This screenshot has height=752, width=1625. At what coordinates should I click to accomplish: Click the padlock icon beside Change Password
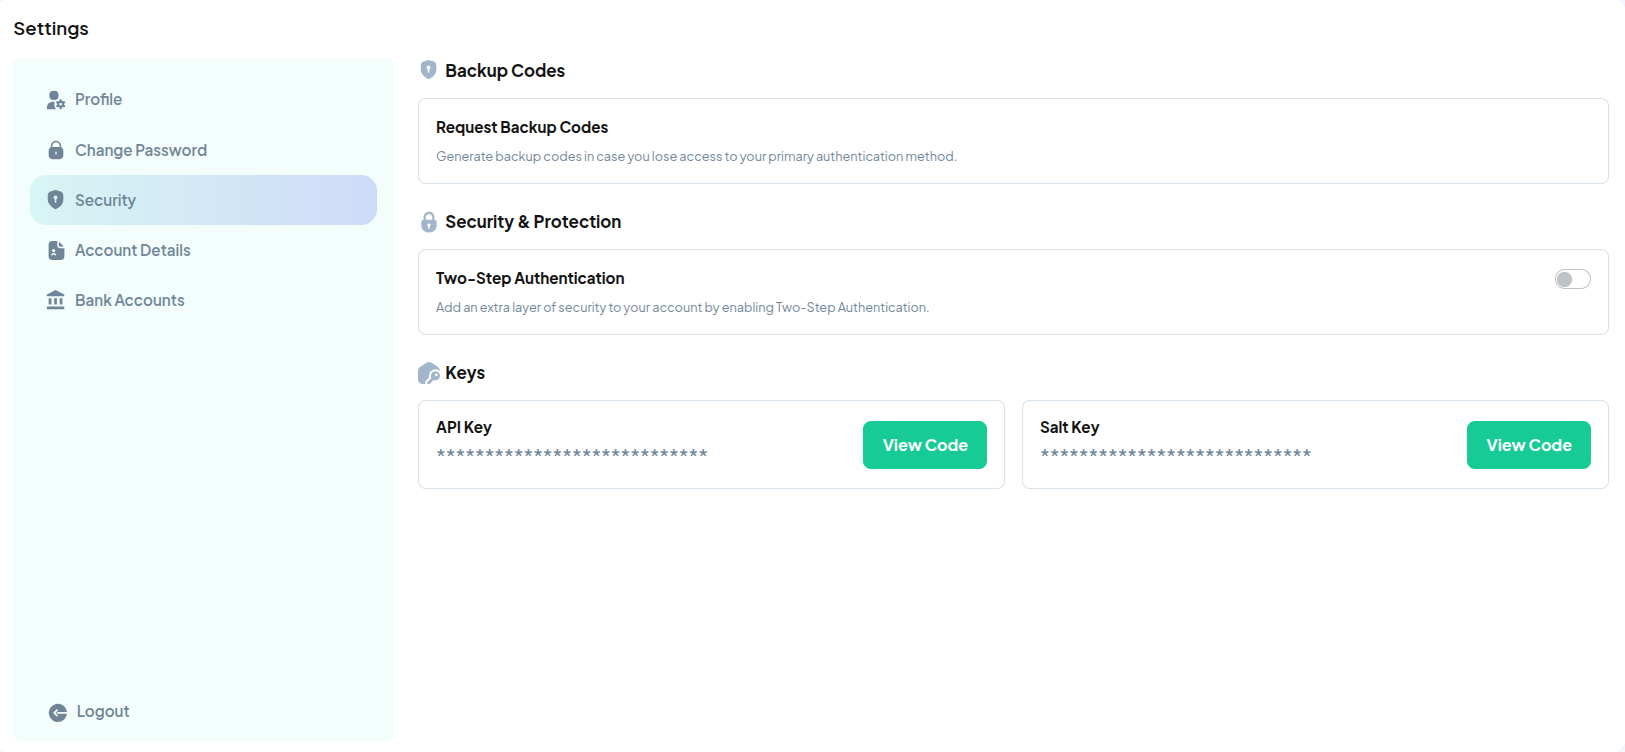pyautogui.click(x=56, y=149)
